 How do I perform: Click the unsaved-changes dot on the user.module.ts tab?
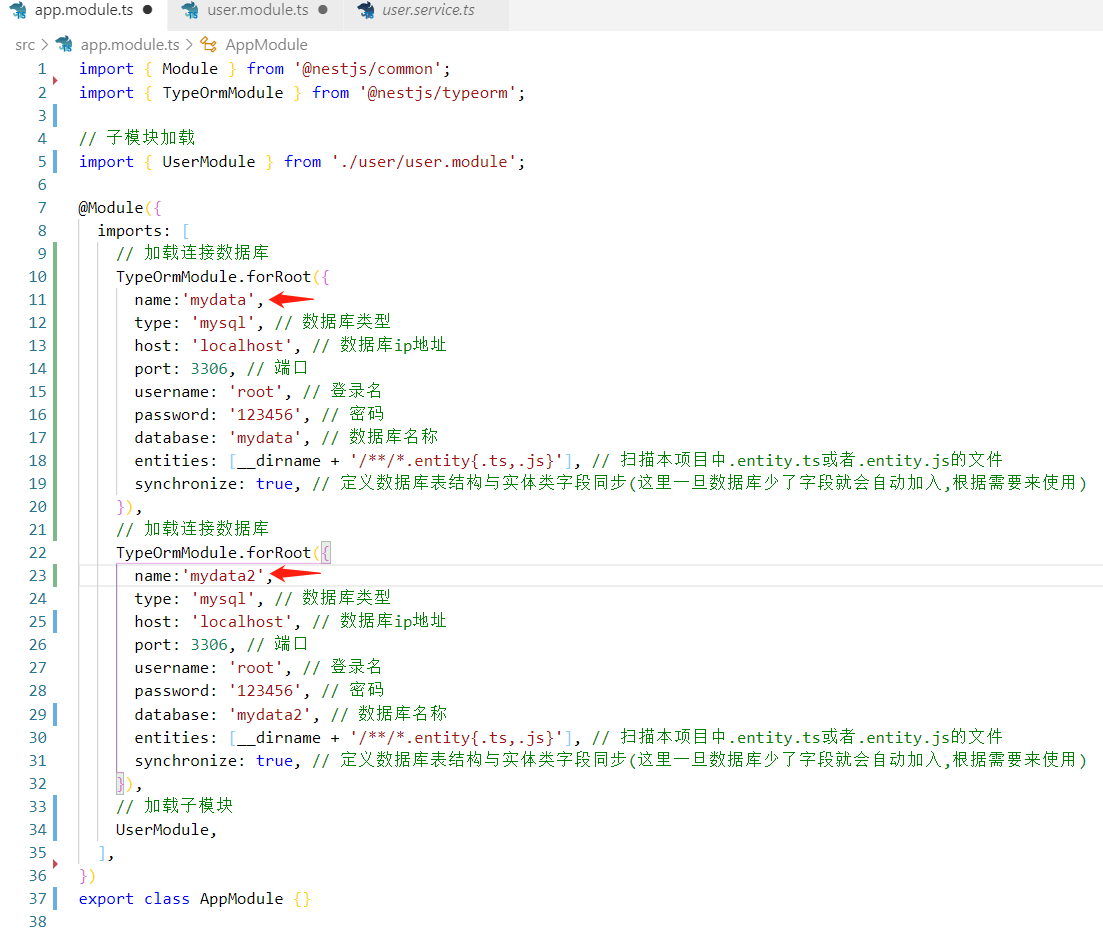click(x=322, y=12)
